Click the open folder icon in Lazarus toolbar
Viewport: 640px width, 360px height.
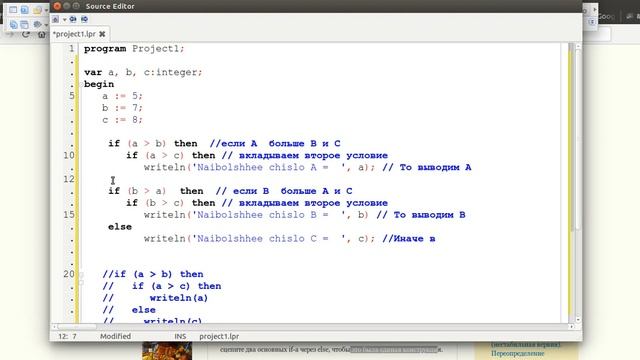[x=37, y=10]
